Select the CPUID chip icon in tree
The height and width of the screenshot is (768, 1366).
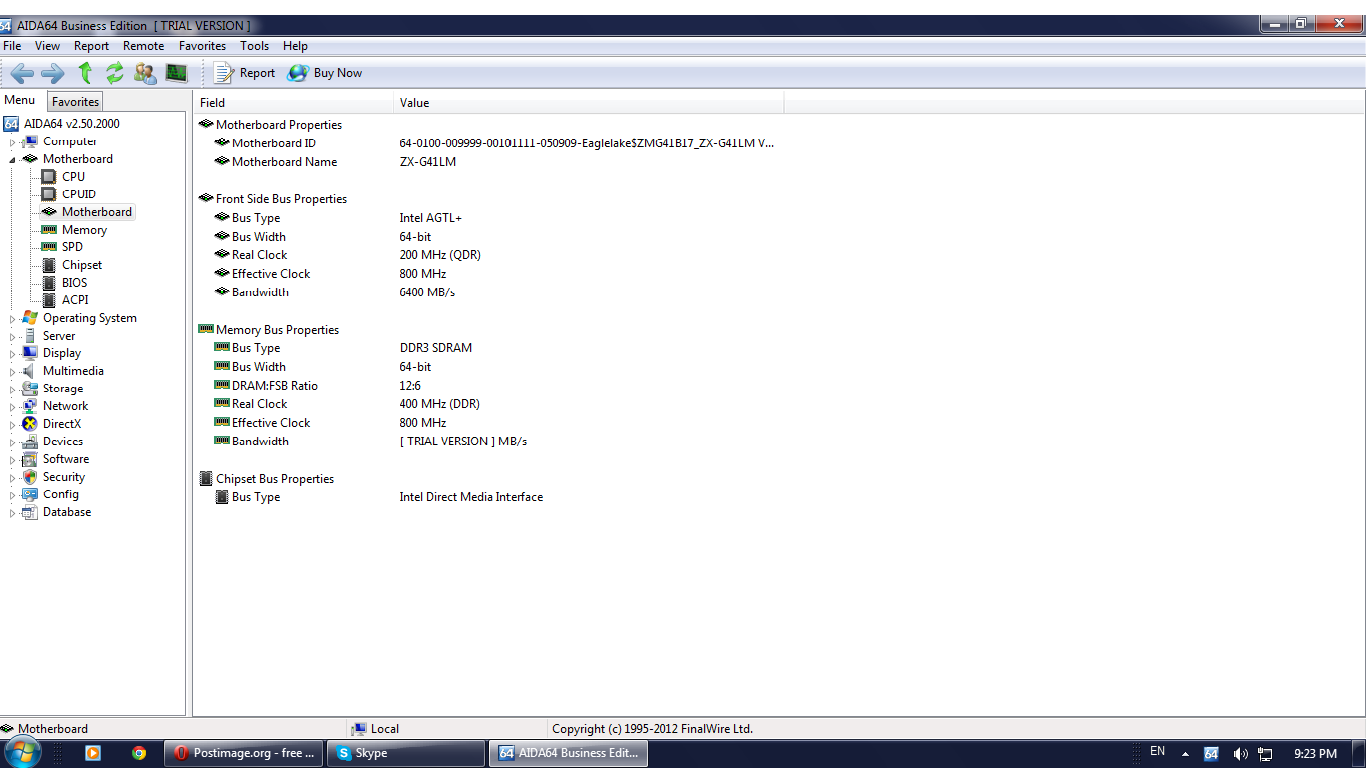click(x=49, y=194)
